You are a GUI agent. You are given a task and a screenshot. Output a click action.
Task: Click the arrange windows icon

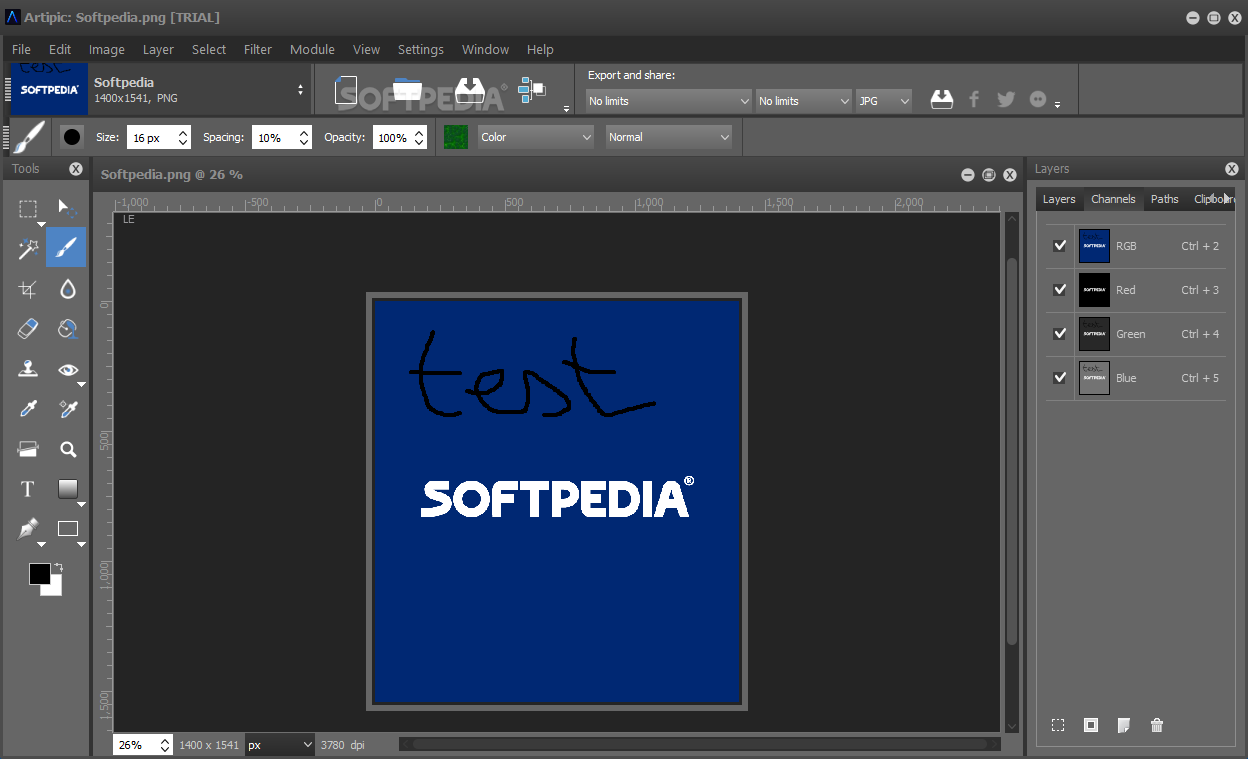tap(532, 89)
